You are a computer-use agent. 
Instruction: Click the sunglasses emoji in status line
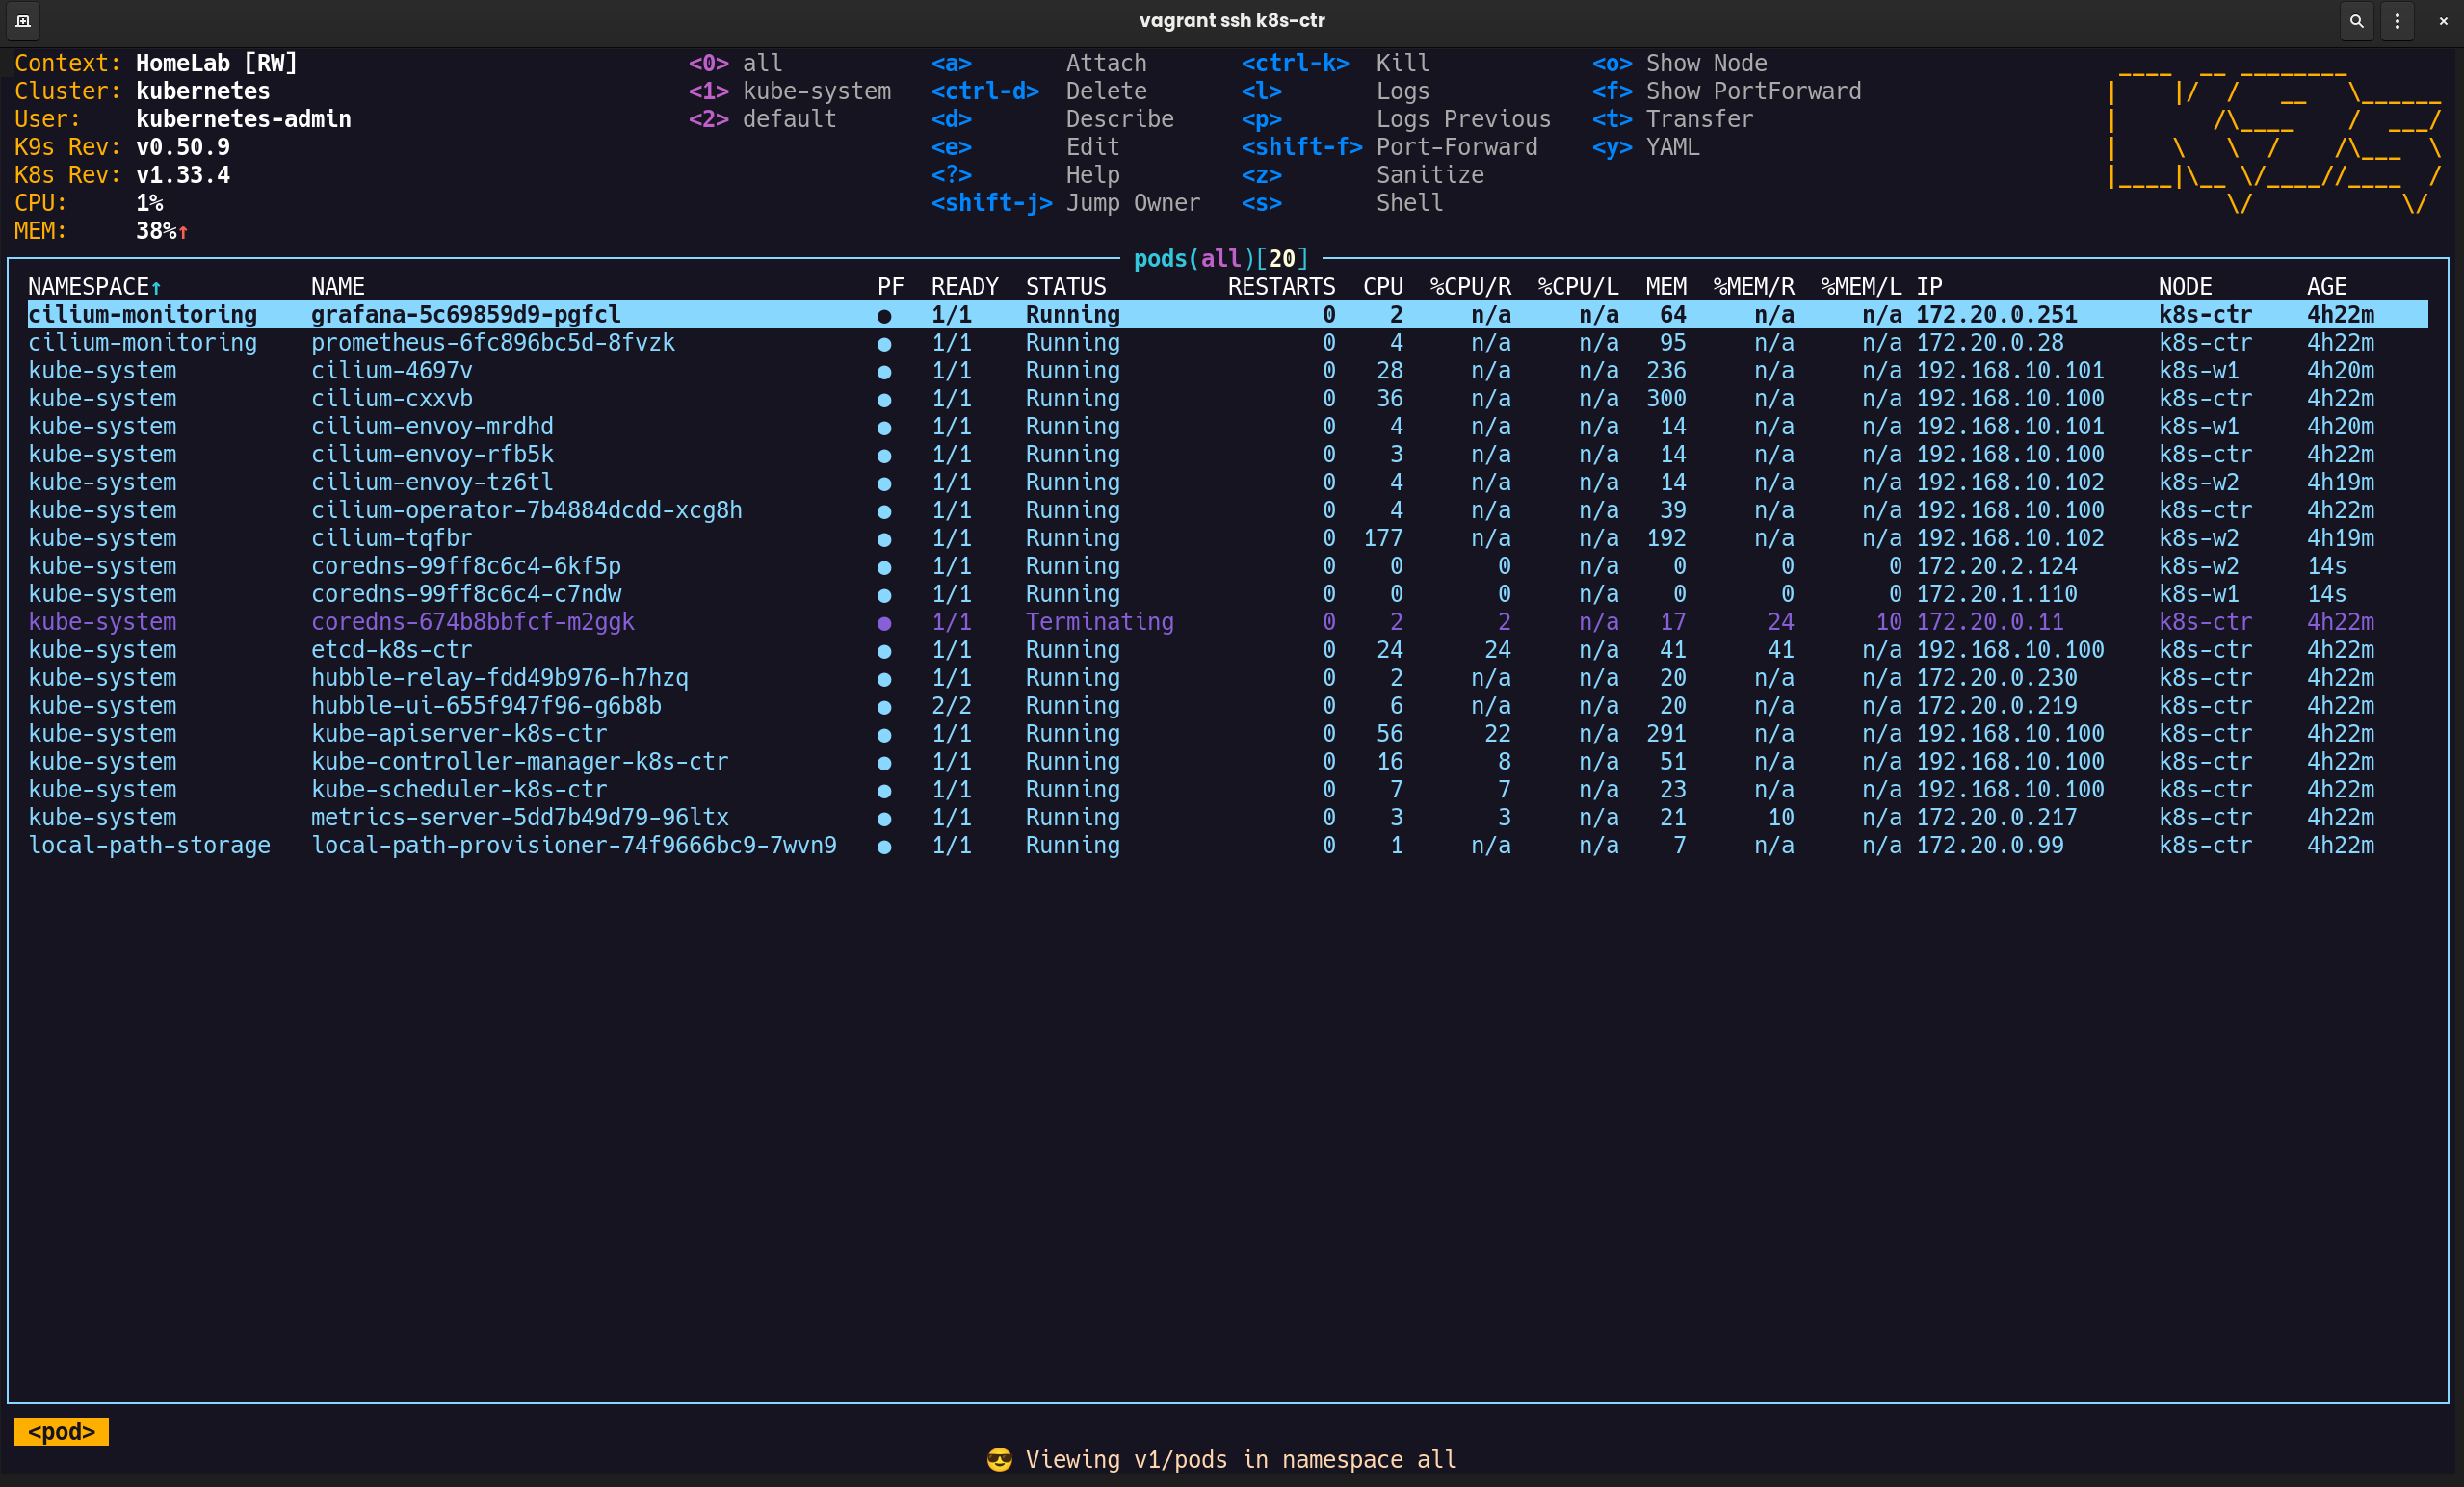point(999,1460)
